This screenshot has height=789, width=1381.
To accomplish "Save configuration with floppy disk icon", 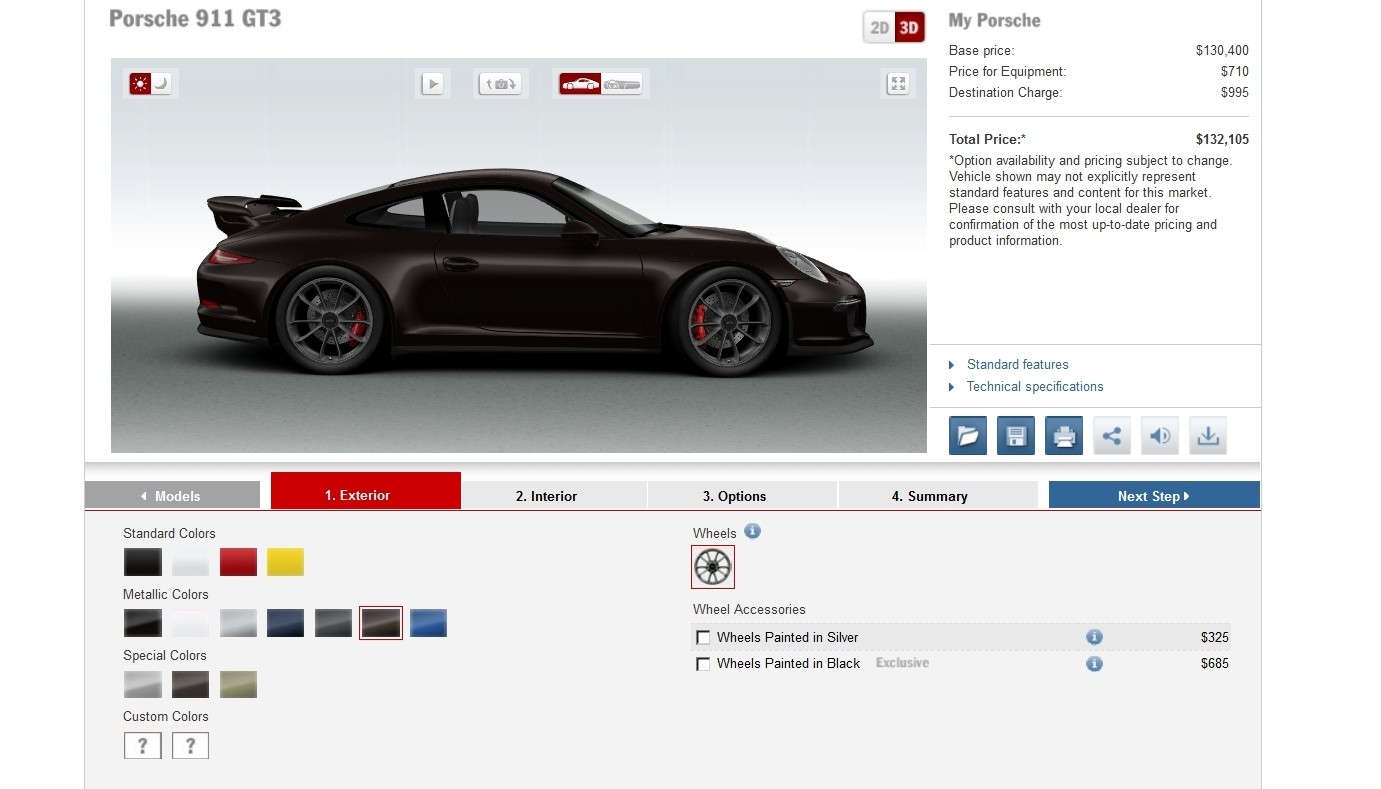I will tap(1016, 436).
